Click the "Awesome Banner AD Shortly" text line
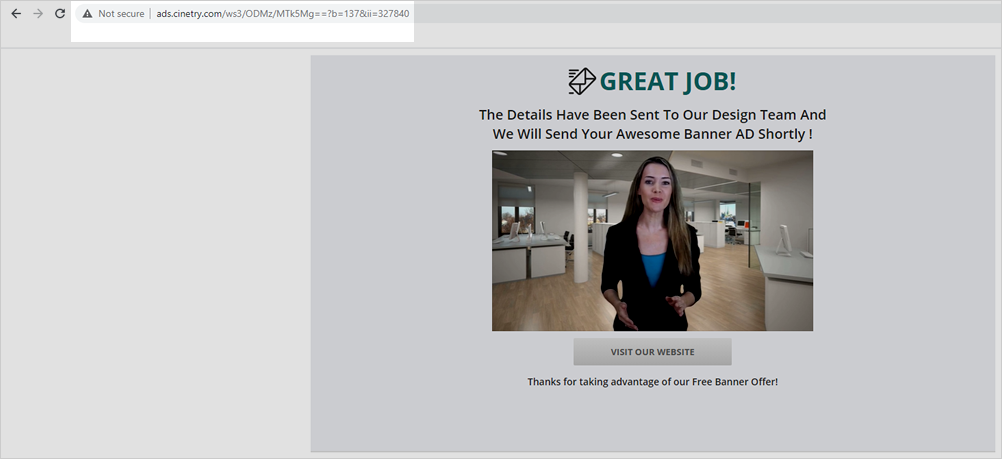The image size is (1002, 459). click(652, 134)
